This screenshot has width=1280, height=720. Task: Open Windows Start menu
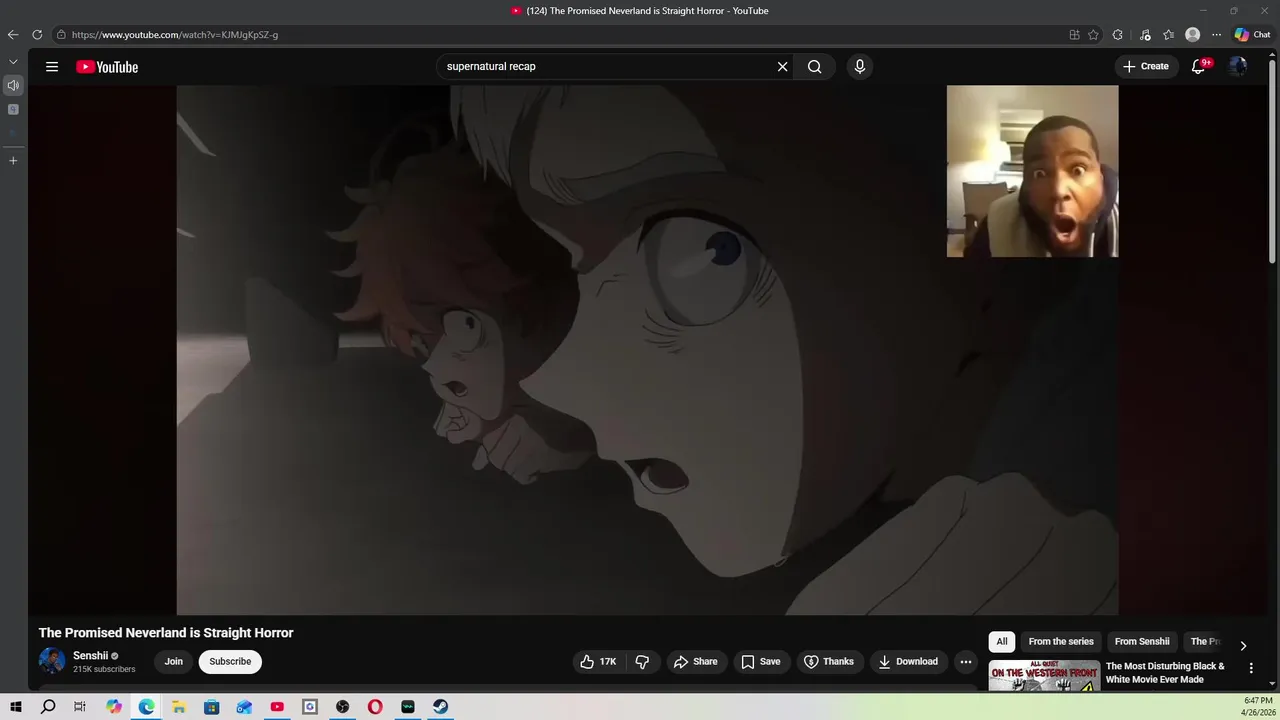[x=15, y=707]
